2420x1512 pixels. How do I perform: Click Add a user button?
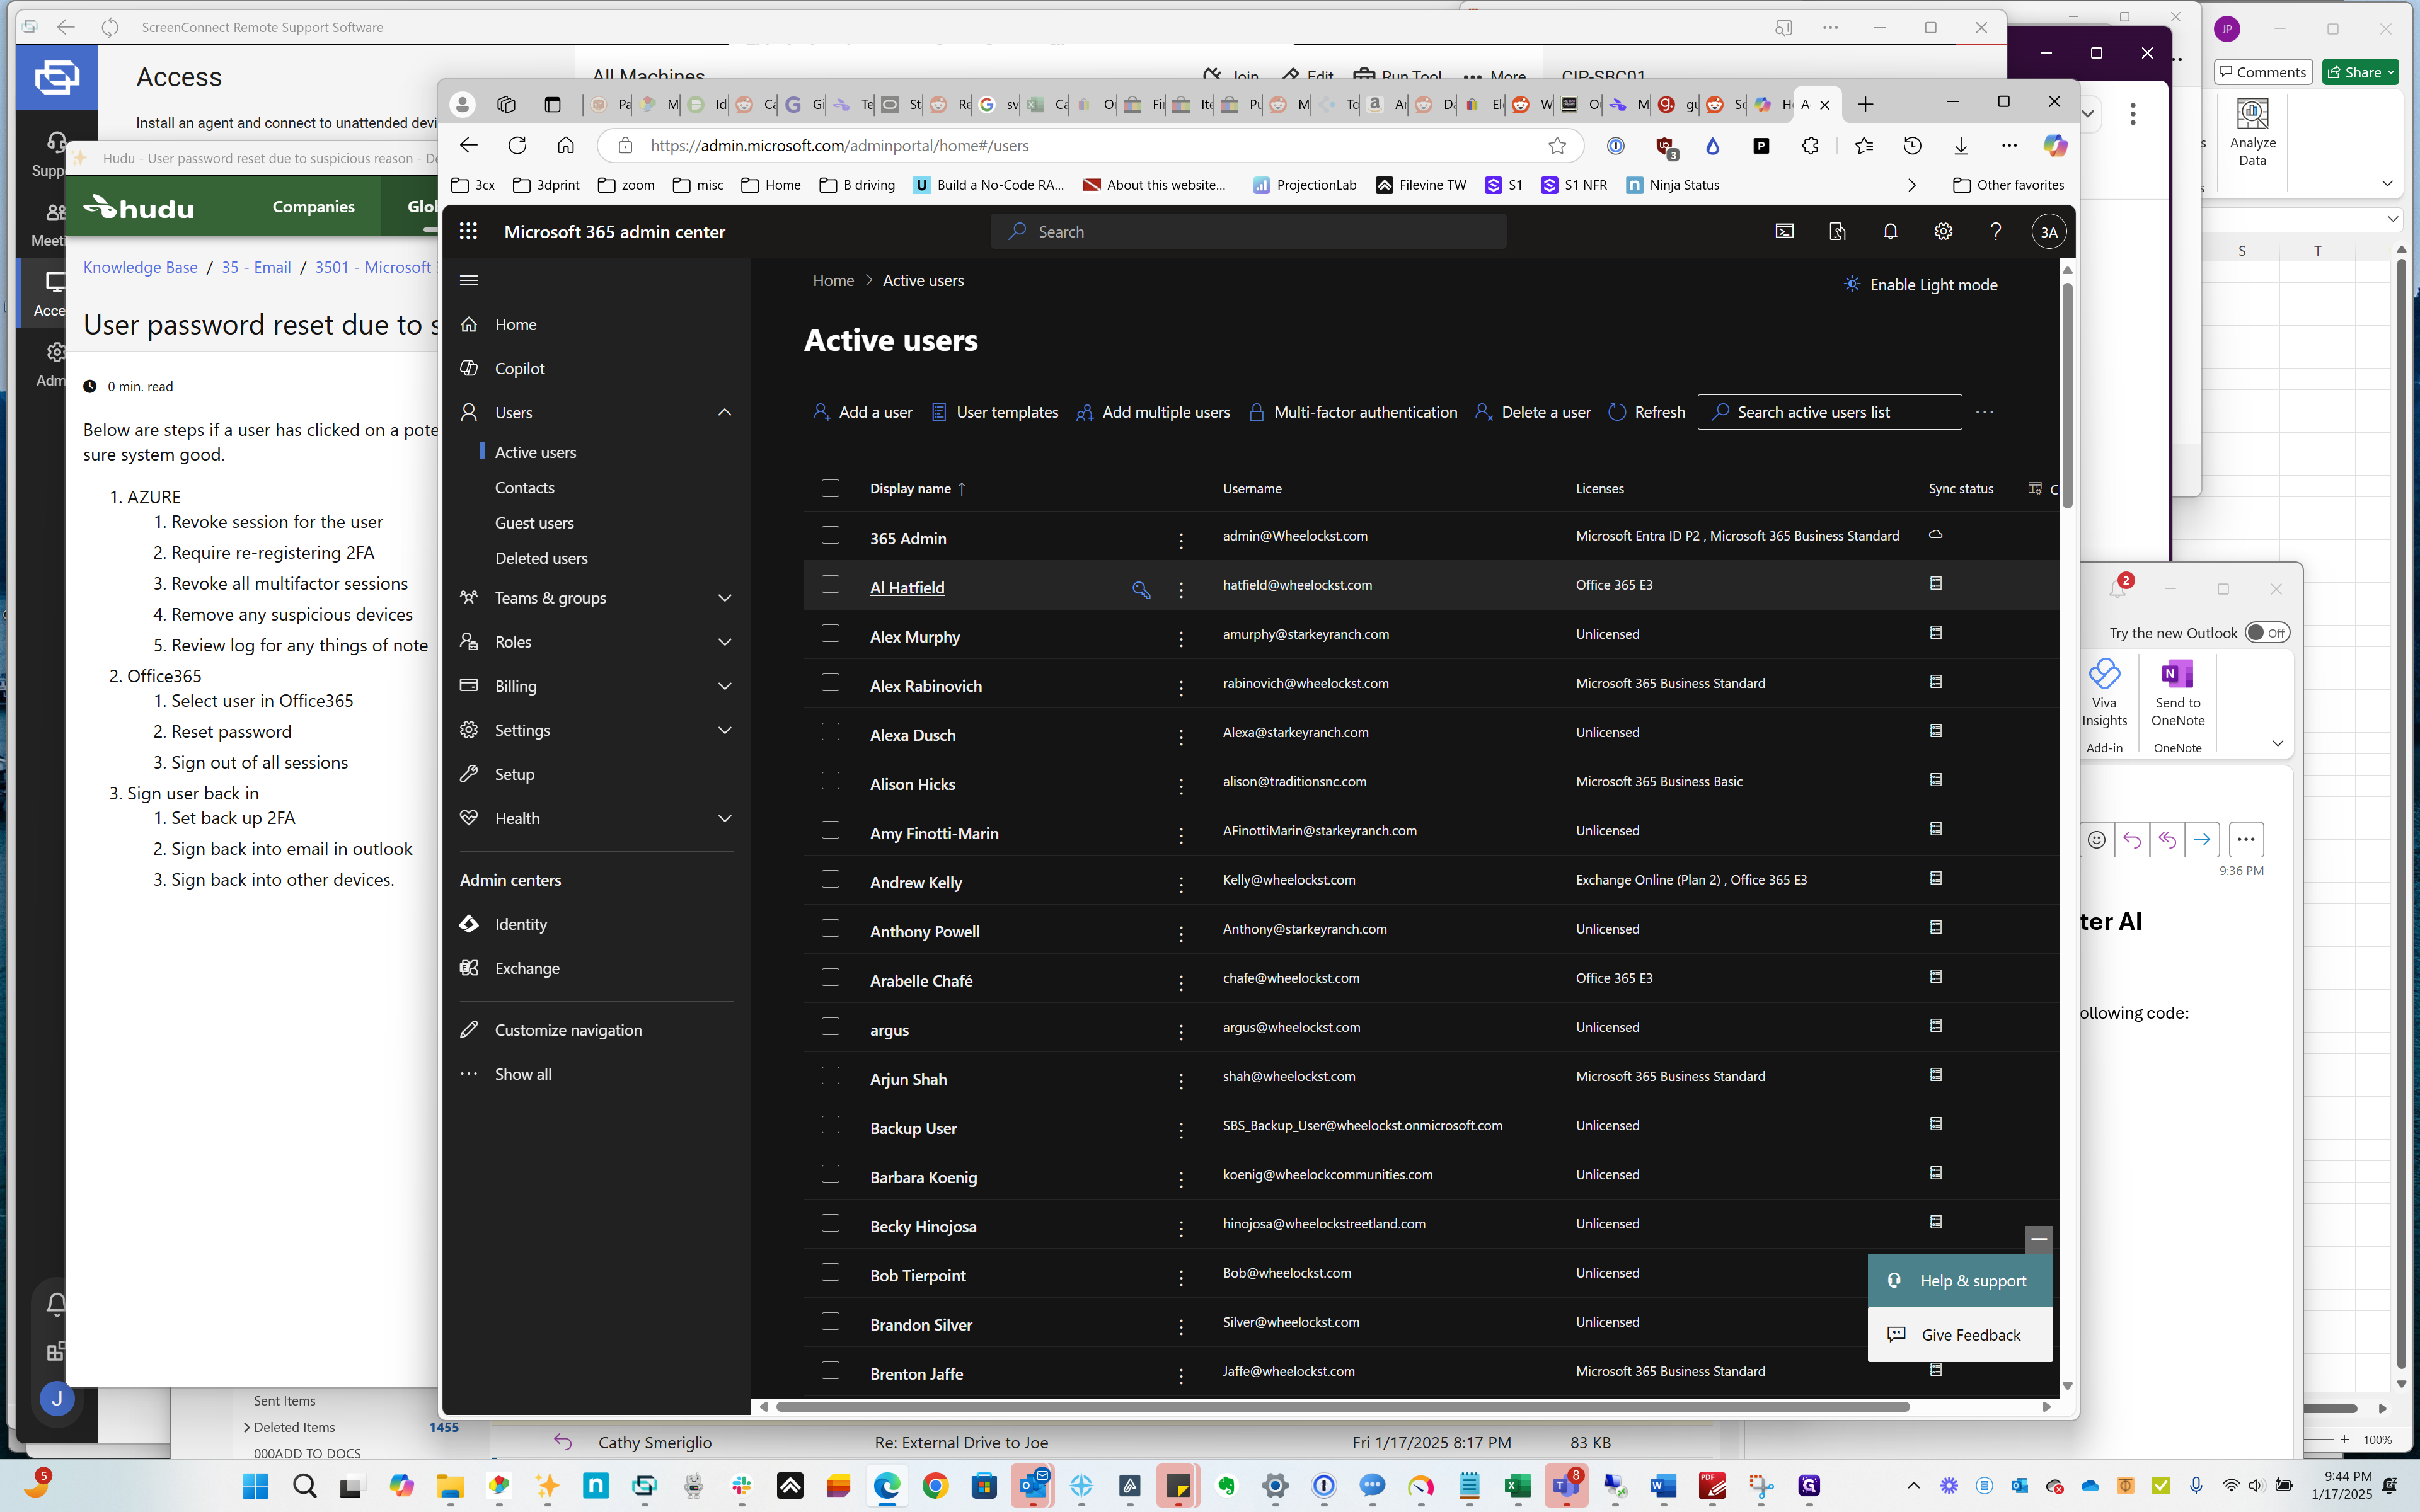point(862,412)
